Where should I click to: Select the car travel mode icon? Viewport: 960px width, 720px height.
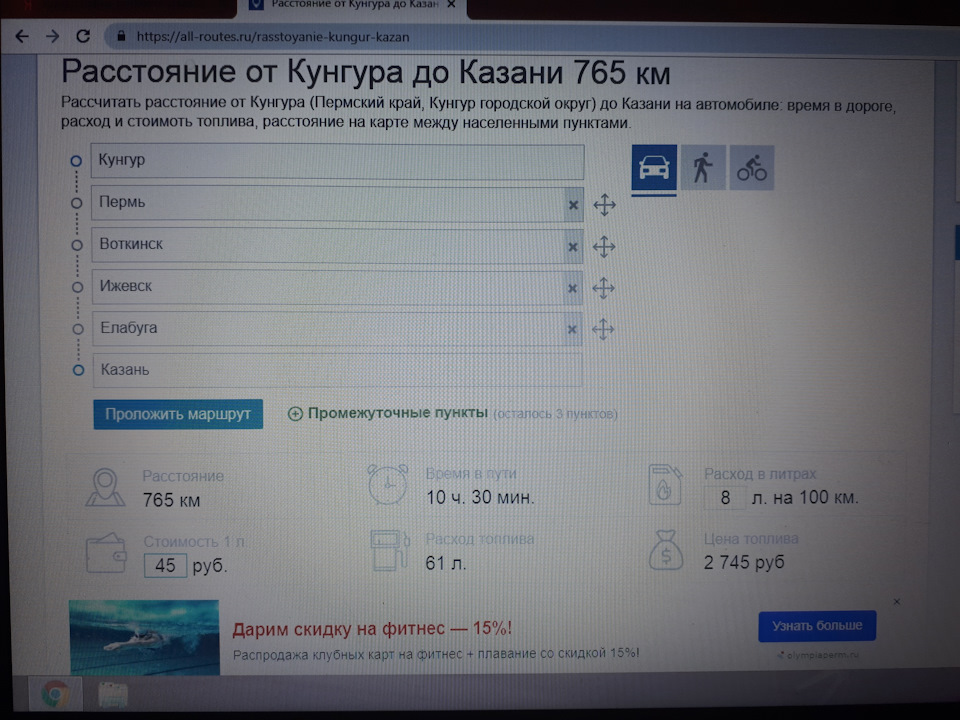tap(653, 167)
